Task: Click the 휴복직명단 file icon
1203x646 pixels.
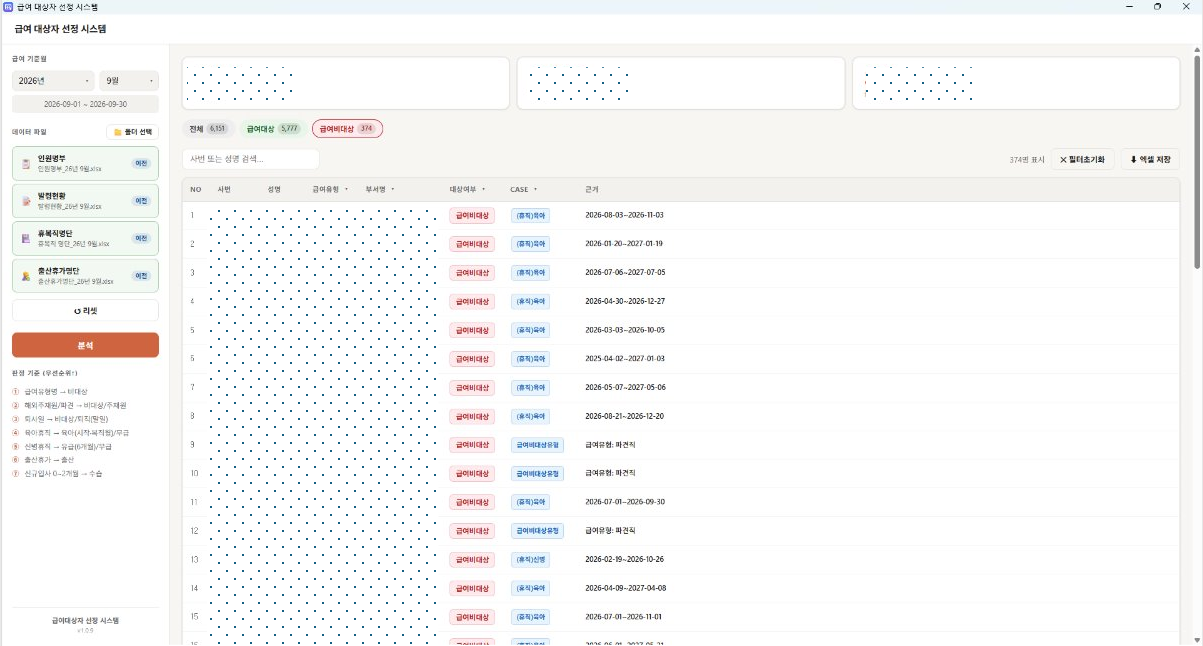Action: pos(26,238)
